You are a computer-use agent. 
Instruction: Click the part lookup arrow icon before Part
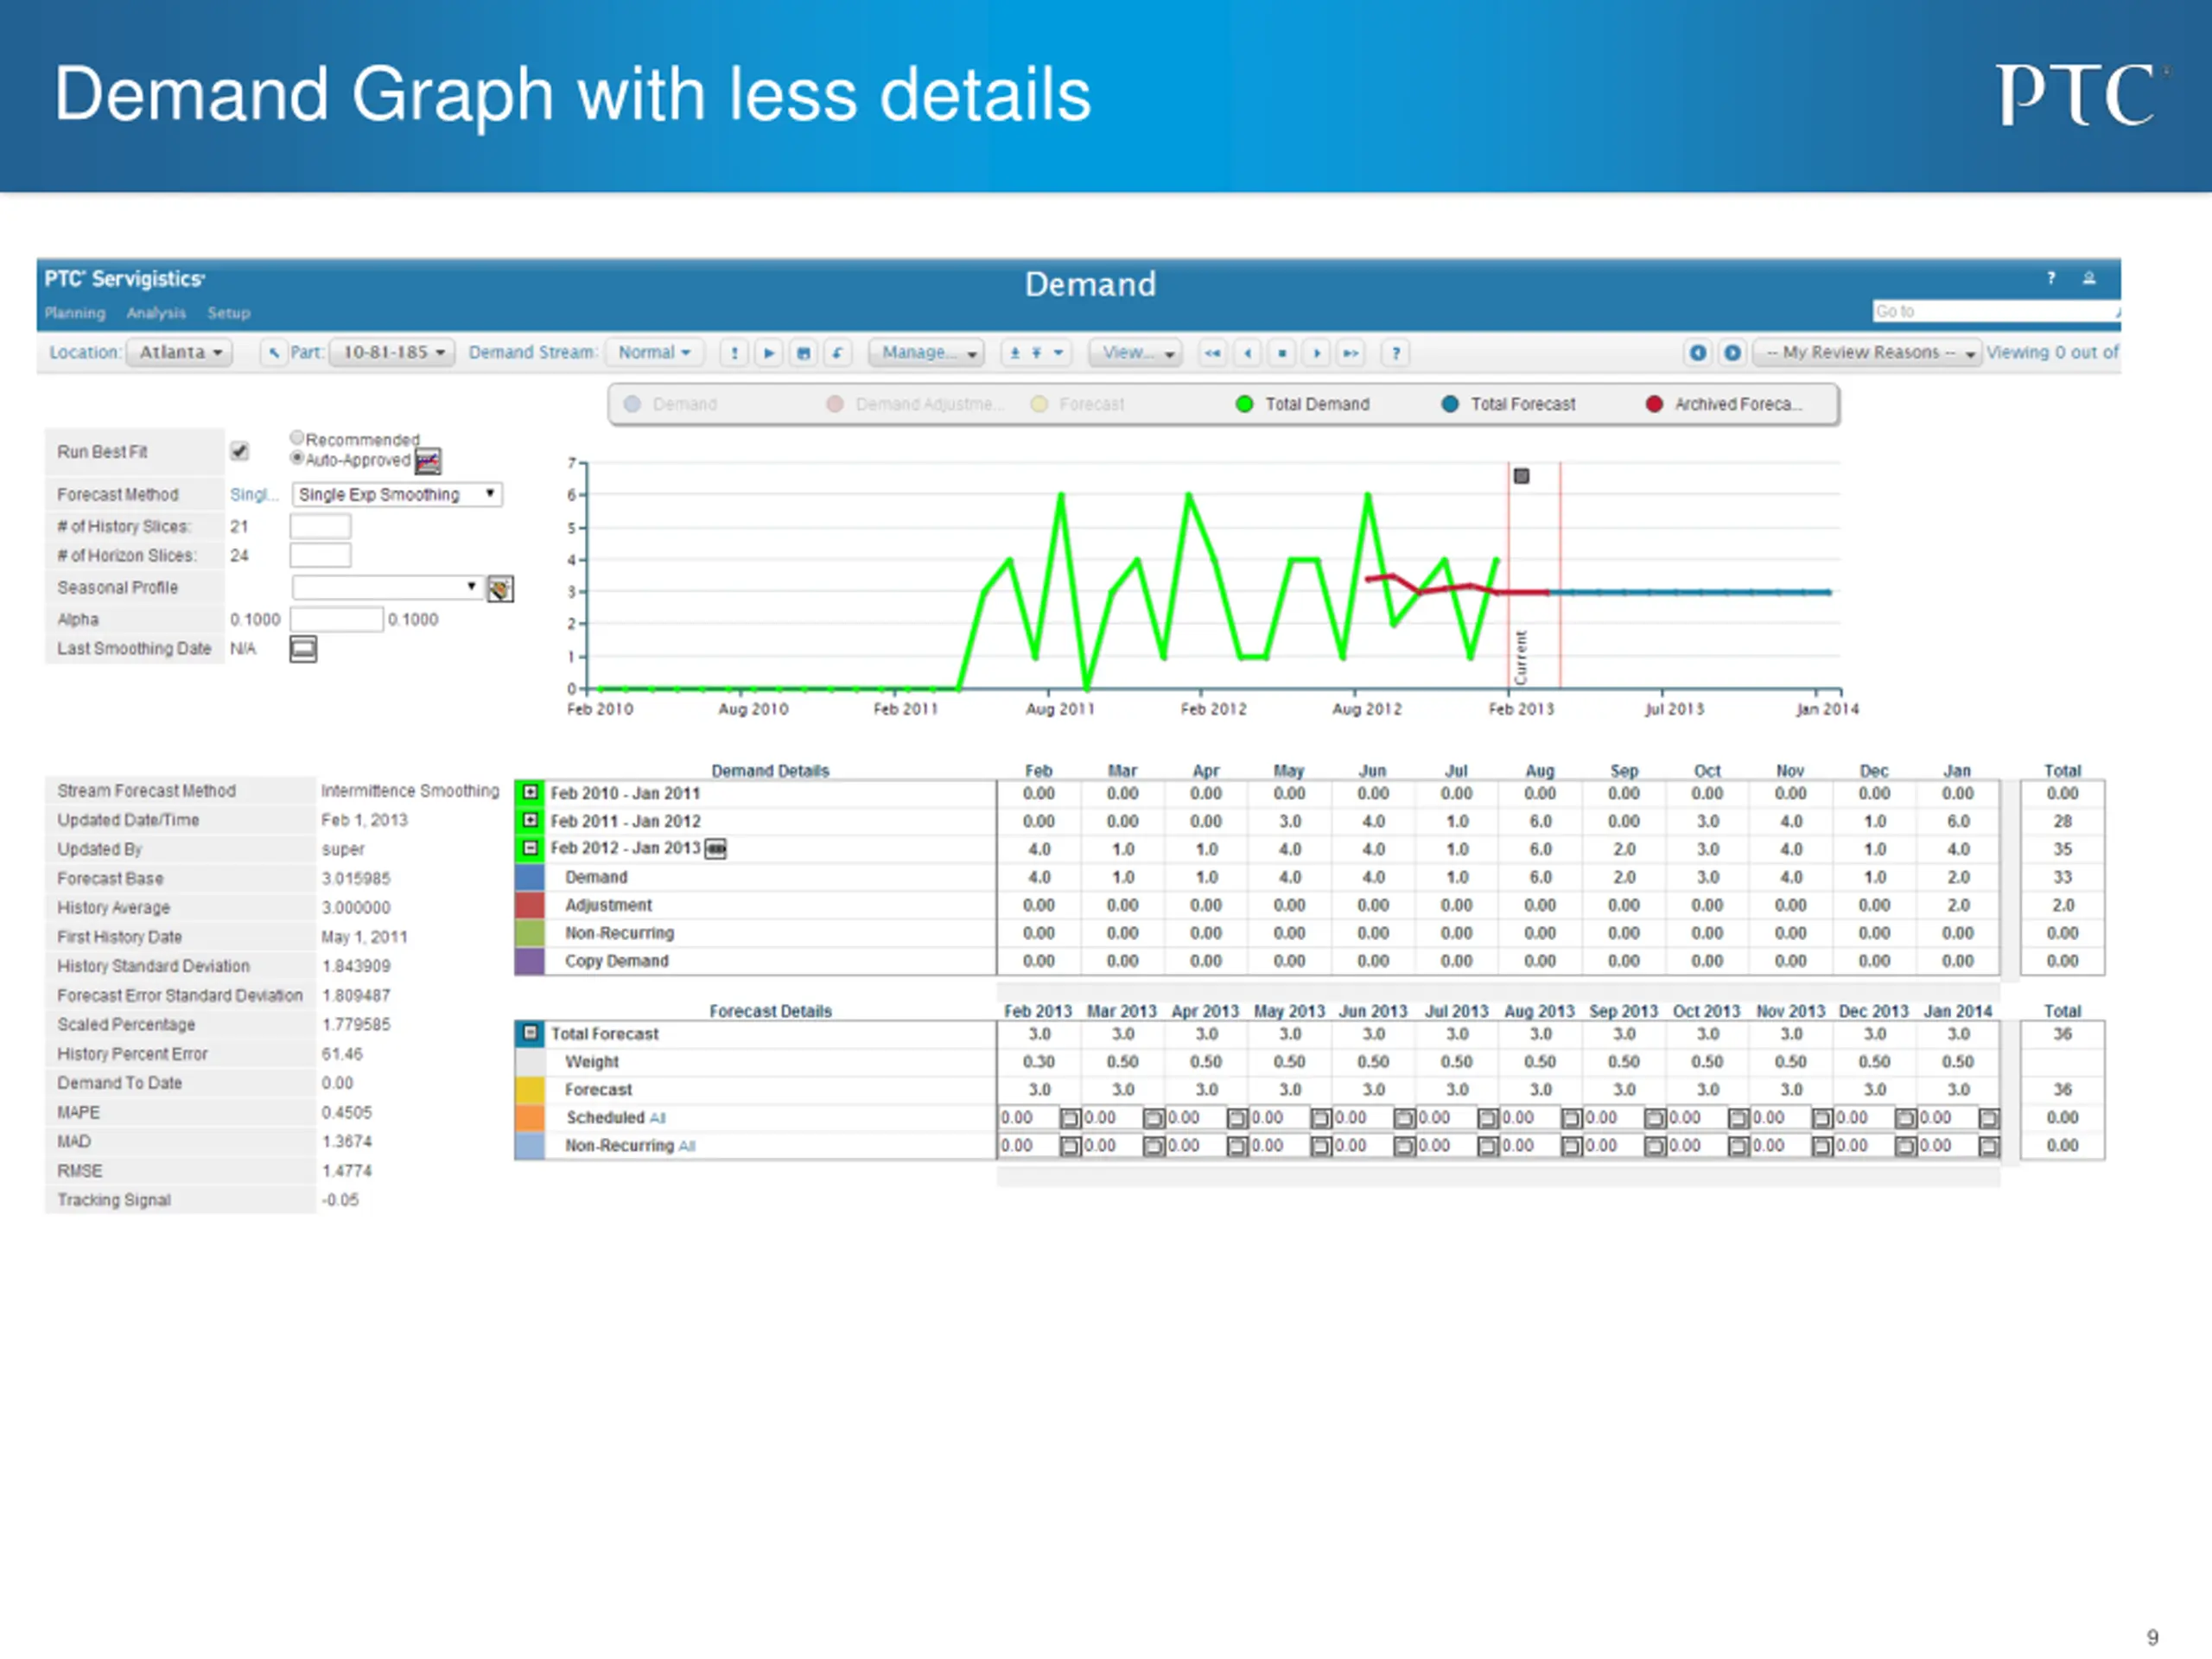click(274, 353)
